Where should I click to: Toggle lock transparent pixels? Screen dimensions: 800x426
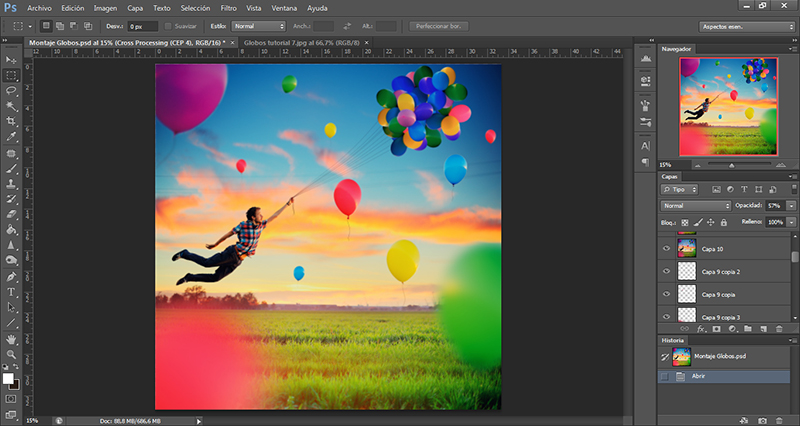pyautogui.click(x=685, y=222)
